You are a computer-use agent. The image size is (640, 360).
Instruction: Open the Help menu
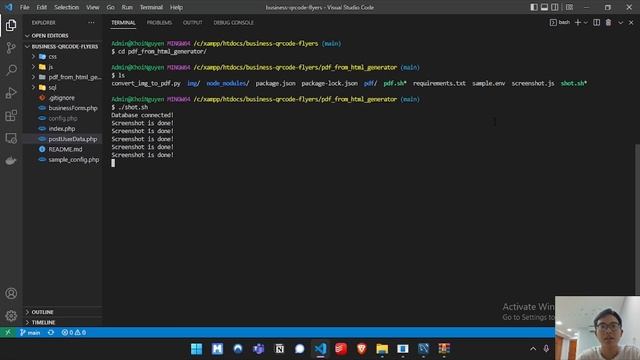click(x=176, y=7)
